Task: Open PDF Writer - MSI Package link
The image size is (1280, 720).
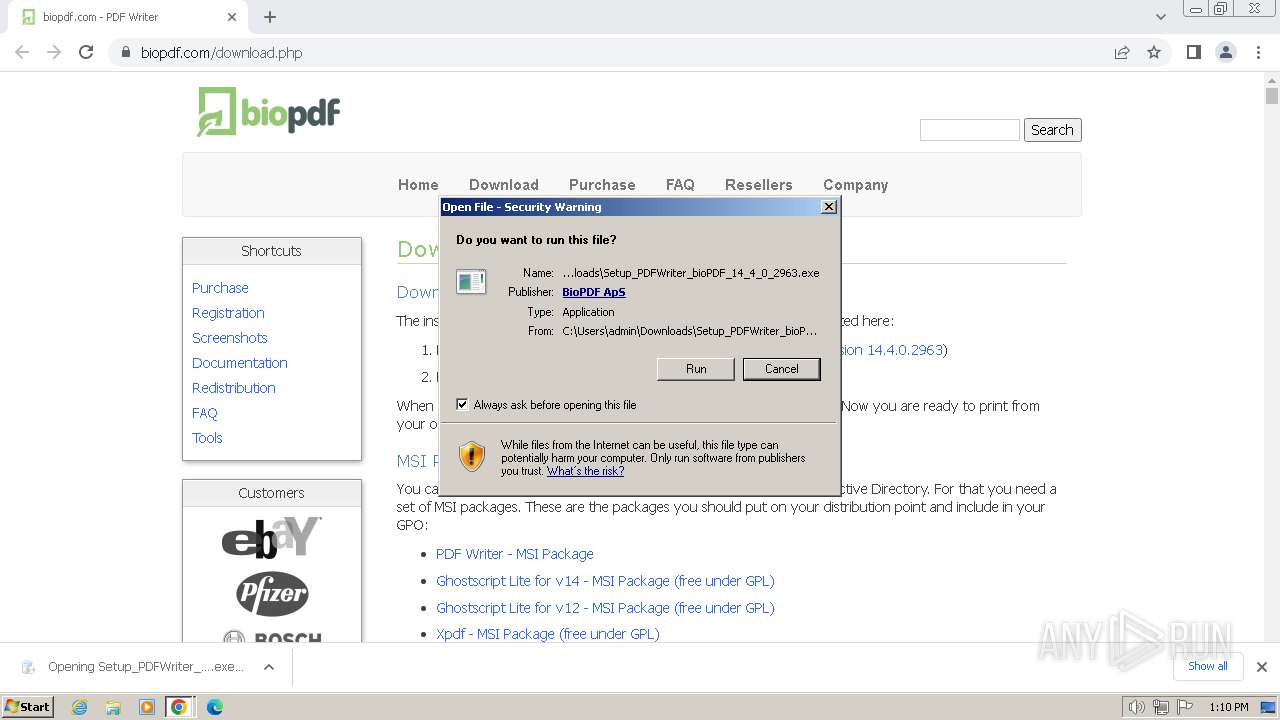Action: pos(515,554)
